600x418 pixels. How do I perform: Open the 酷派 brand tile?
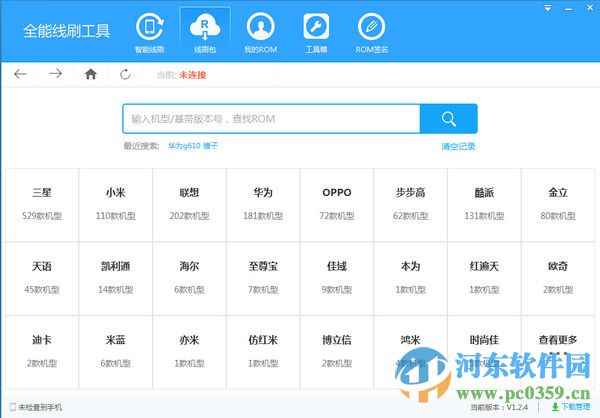coord(484,205)
